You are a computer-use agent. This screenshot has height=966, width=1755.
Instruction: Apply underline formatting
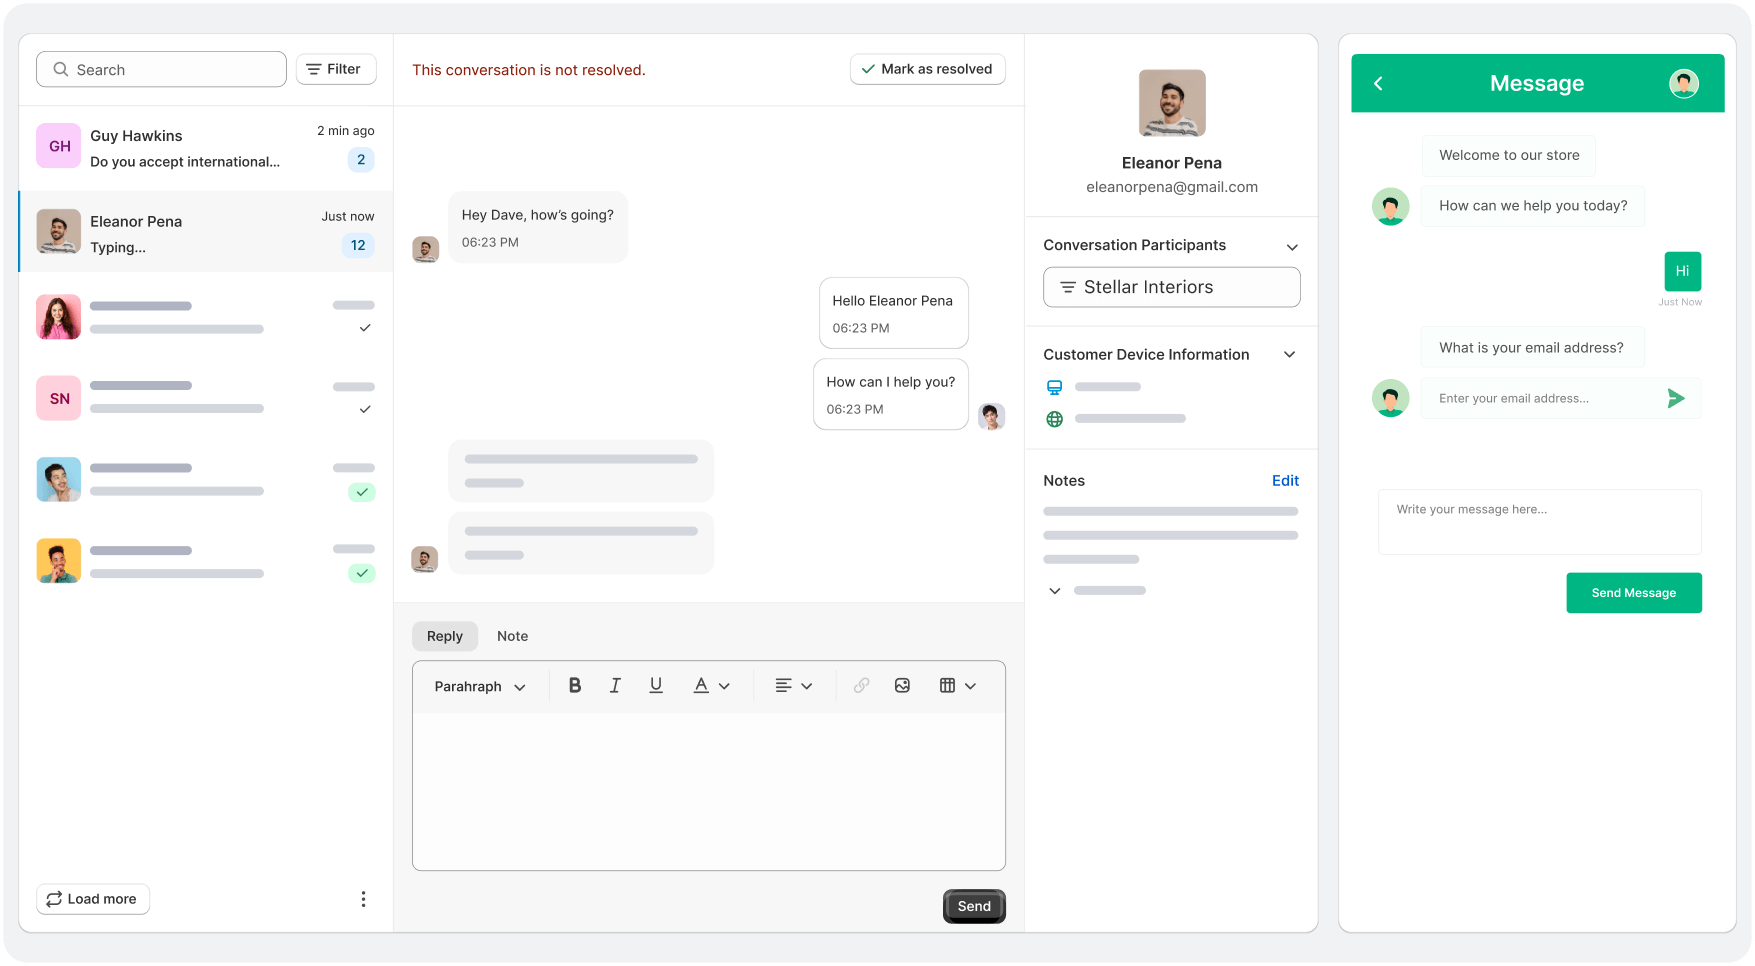click(x=656, y=685)
